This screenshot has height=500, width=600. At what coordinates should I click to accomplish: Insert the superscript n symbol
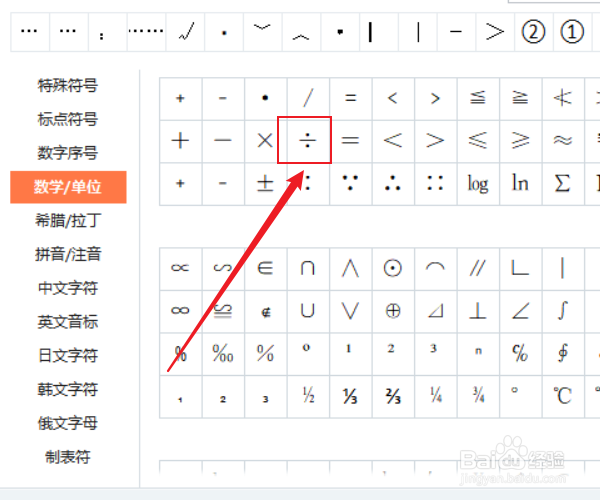pyautogui.click(x=478, y=353)
